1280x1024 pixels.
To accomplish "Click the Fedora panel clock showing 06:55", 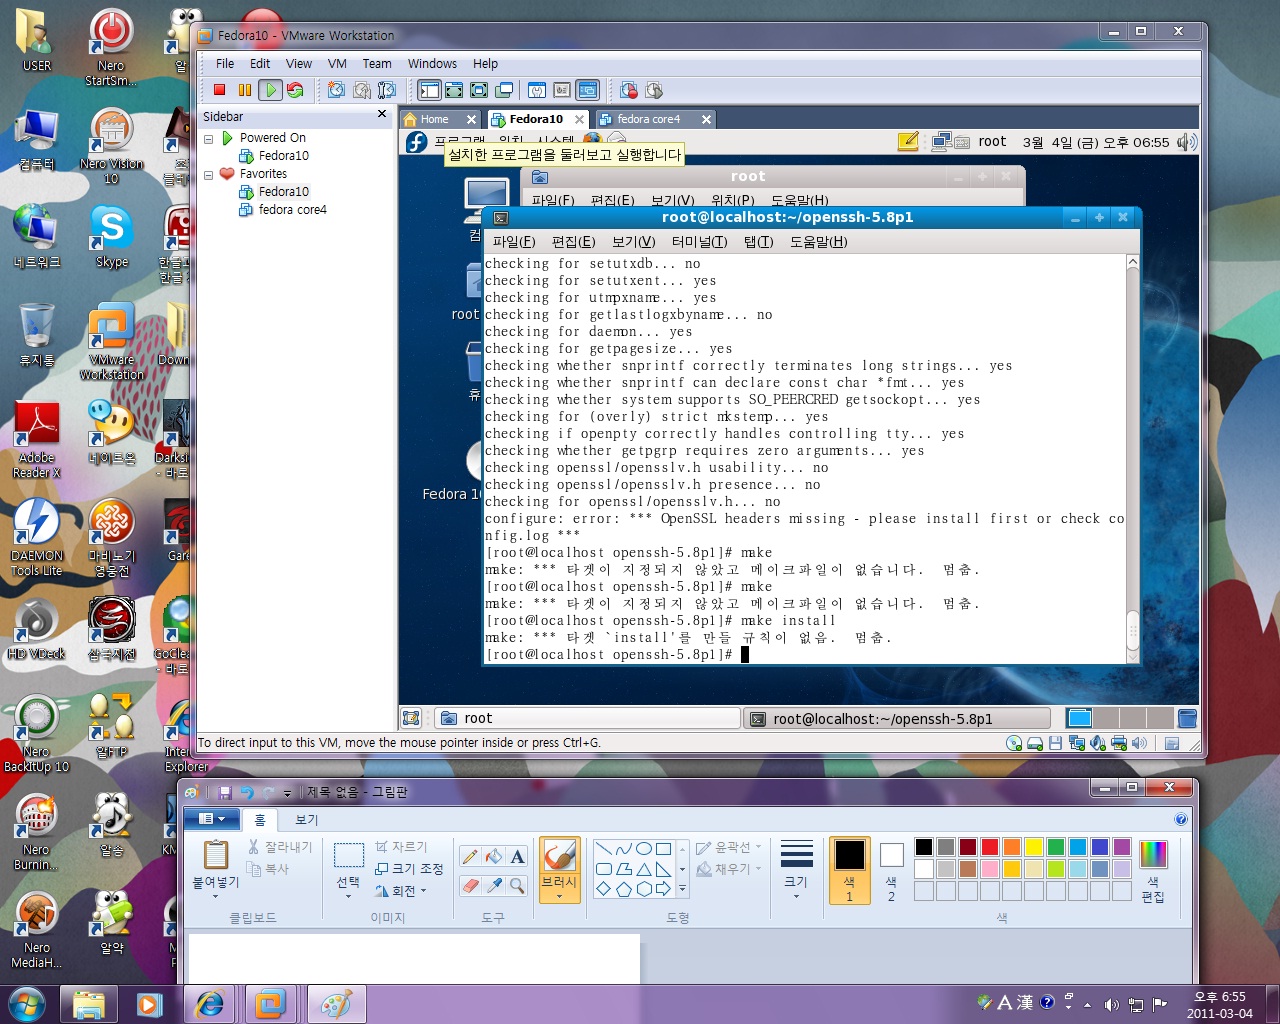I will tap(1095, 142).
